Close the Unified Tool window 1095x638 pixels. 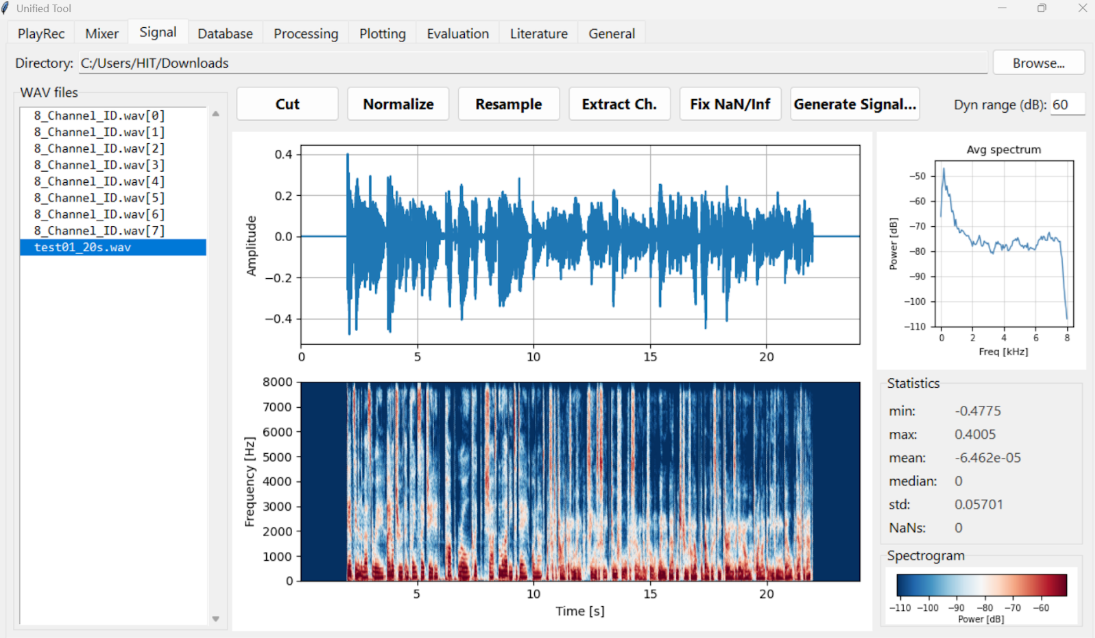click(x=1082, y=8)
